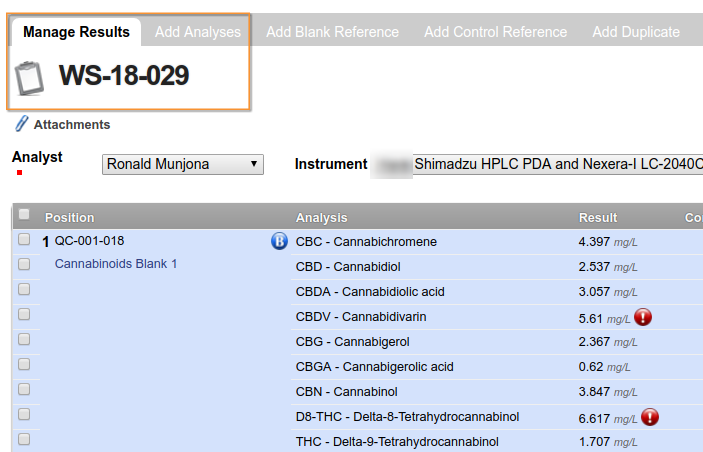Screen dimensions: 703x452
Task: Click the red alert icon for CBDV
Action: [x=643, y=317]
